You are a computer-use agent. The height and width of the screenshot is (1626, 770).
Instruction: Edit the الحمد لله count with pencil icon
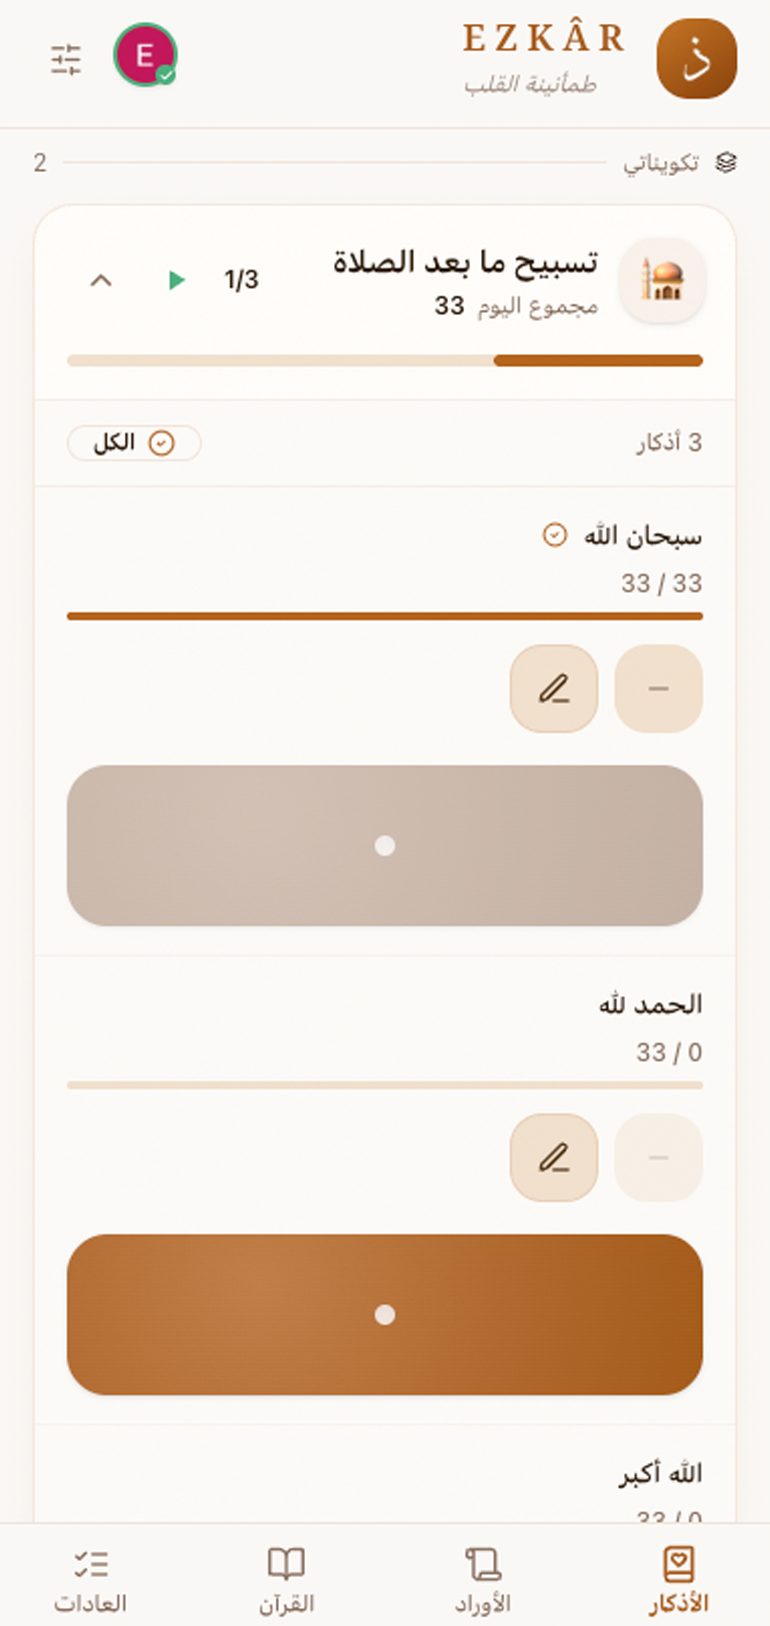pyautogui.click(x=554, y=1157)
